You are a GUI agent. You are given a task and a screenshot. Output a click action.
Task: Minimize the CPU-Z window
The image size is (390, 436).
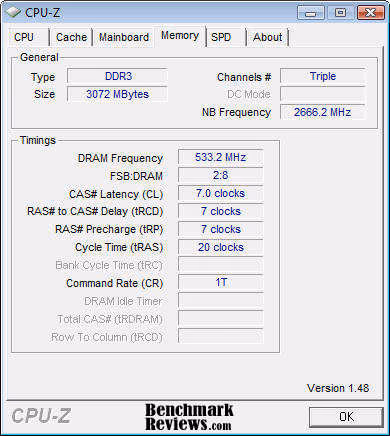(x=311, y=13)
